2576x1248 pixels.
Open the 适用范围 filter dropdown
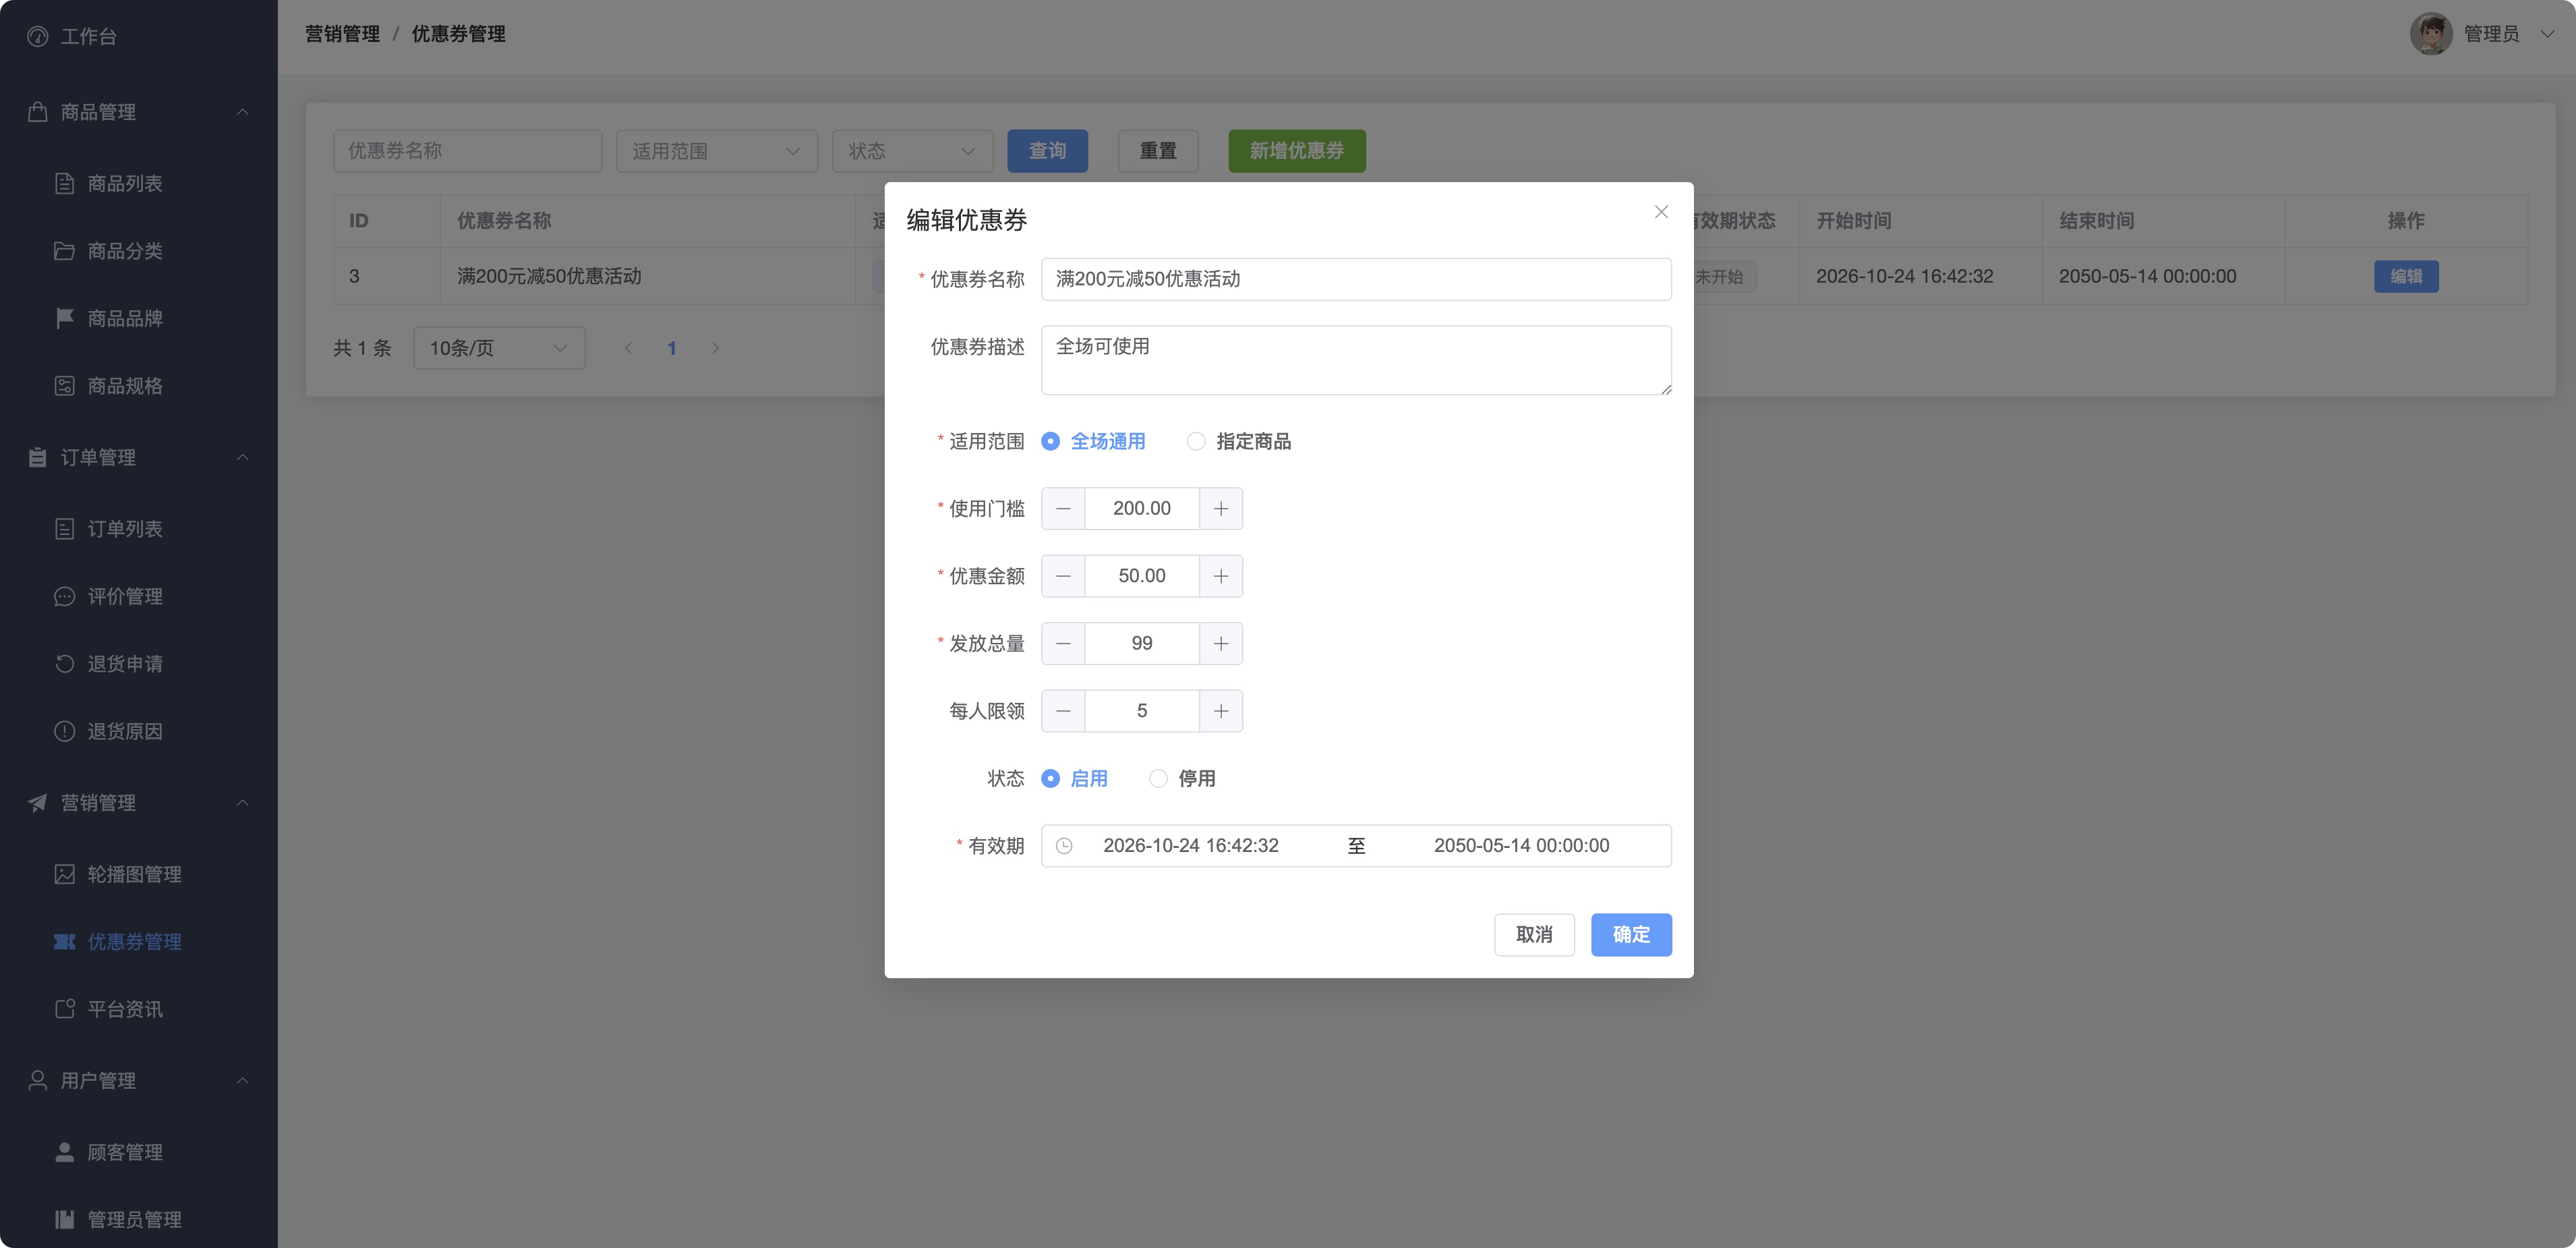coord(717,151)
